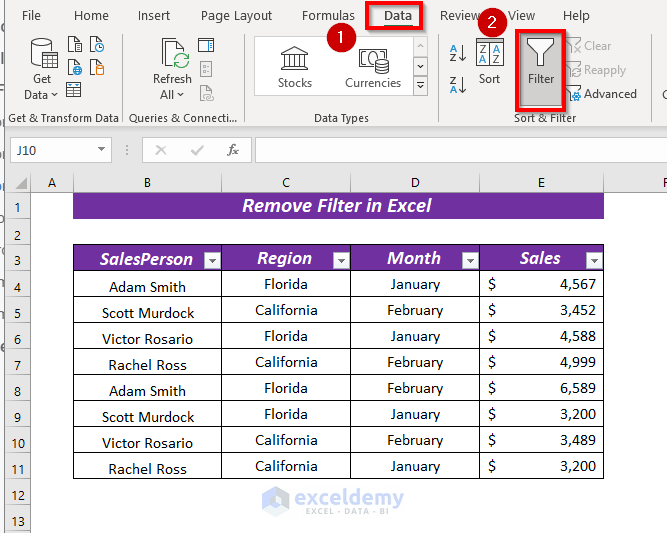Expand Refresh All dropdown arrow

click(181, 94)
